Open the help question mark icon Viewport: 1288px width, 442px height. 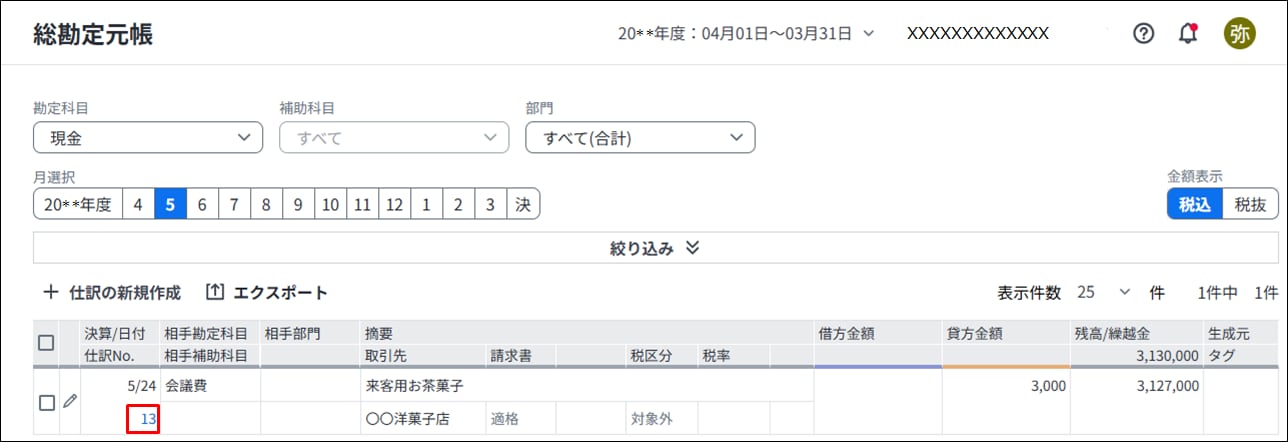click(1143, 33)
